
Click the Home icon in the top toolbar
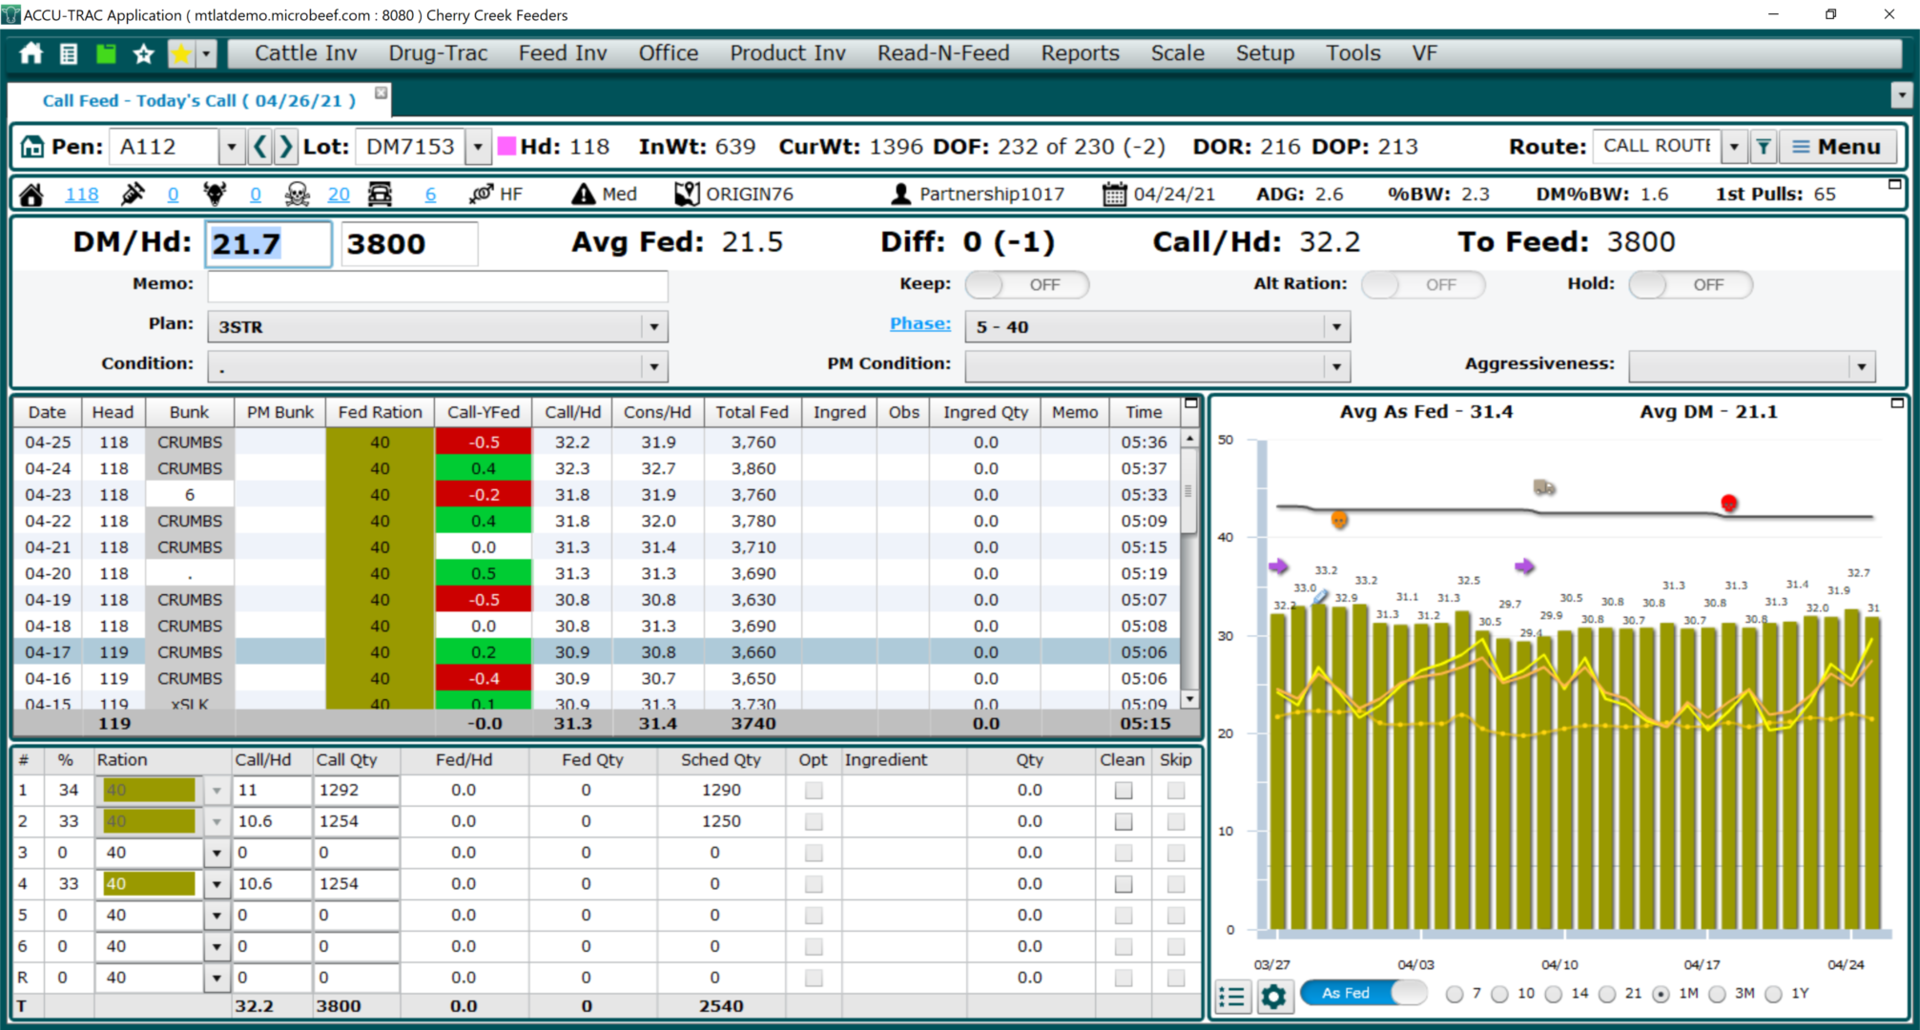pyautogui.click(x=31, y=54)
